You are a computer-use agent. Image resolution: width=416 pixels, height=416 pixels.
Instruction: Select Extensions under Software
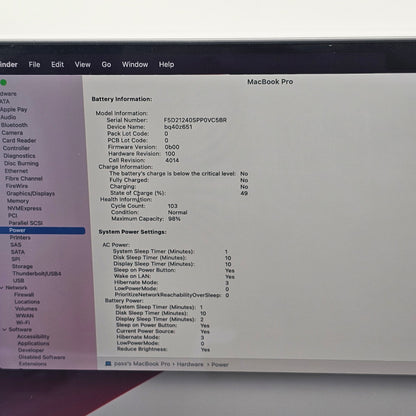[33, 364]
